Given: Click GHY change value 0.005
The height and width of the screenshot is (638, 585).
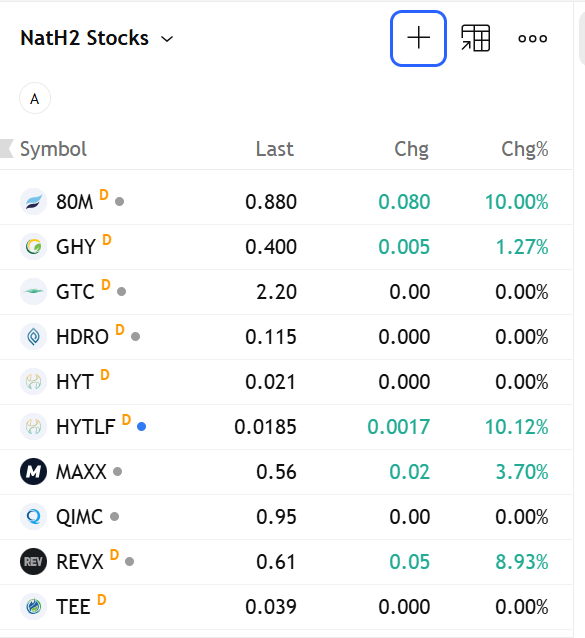Looking at the screenshot, I should [404, 247].
